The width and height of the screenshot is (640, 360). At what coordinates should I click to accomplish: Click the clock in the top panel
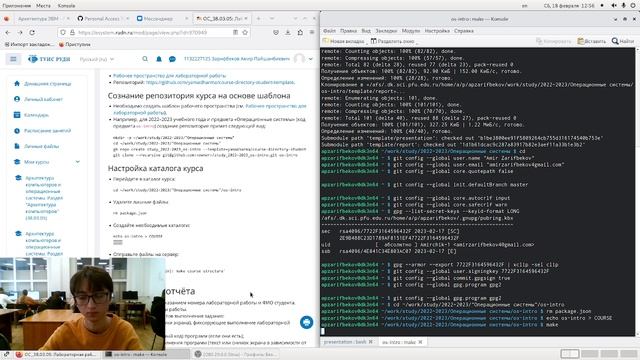[569, 6]
